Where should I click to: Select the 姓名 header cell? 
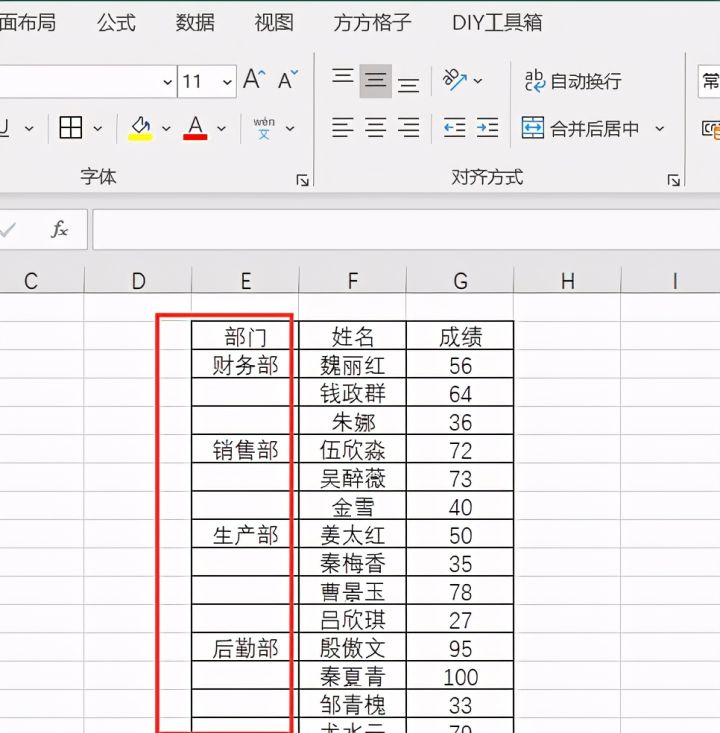[x=353, y=336]
